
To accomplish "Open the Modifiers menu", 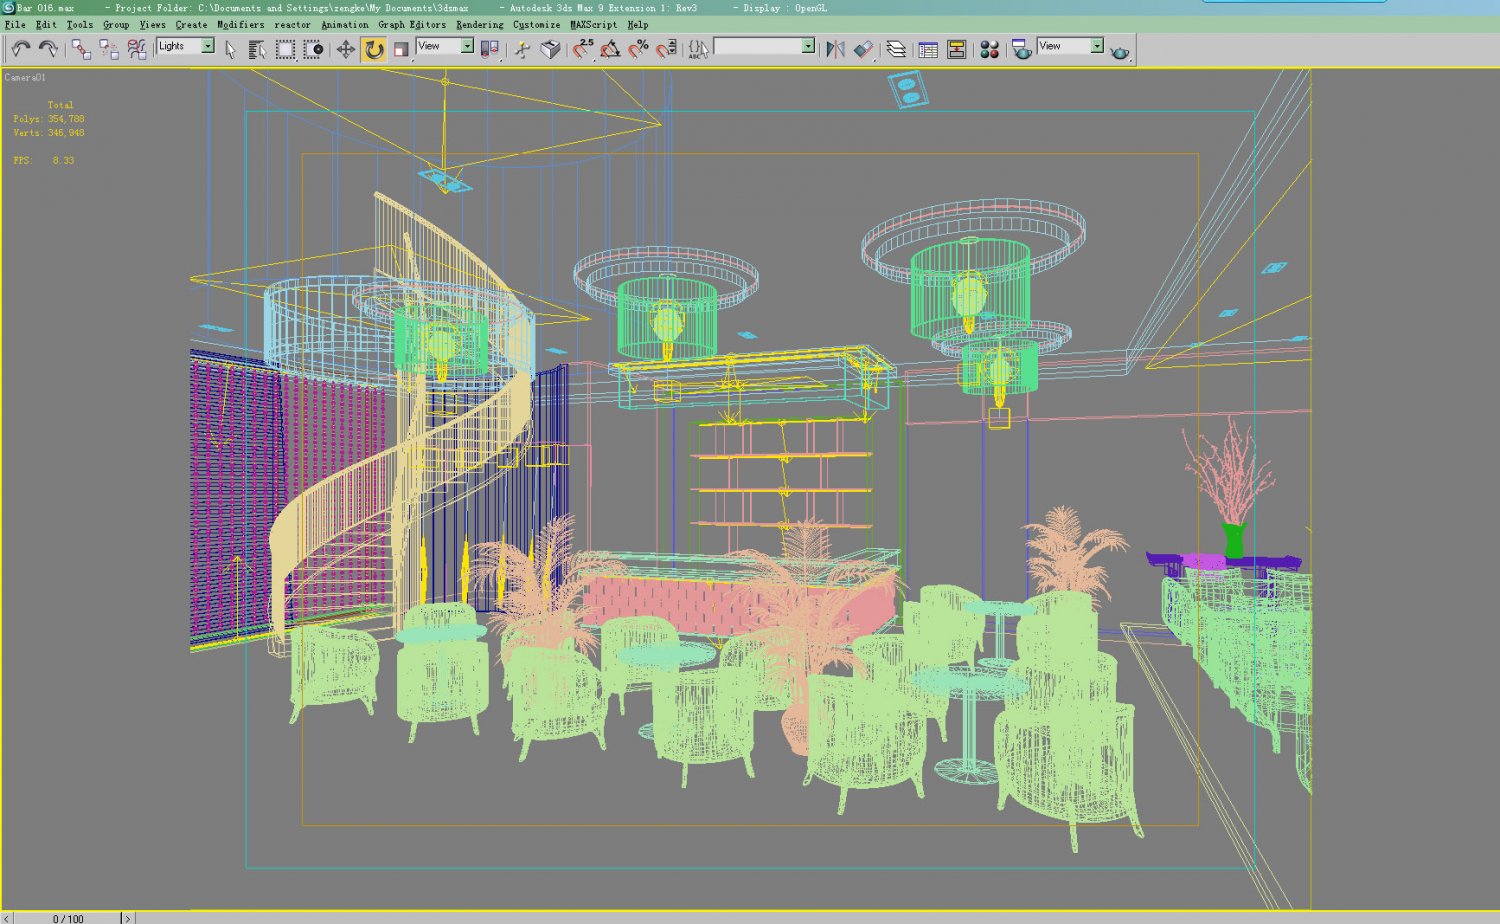I will [237, 25].
